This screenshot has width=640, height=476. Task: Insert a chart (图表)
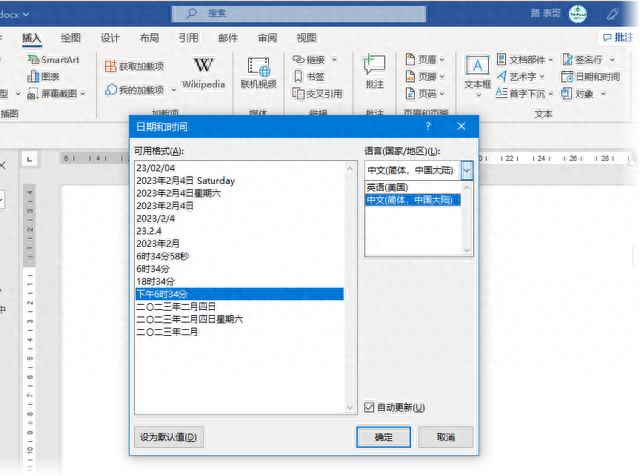coord(43,76)
